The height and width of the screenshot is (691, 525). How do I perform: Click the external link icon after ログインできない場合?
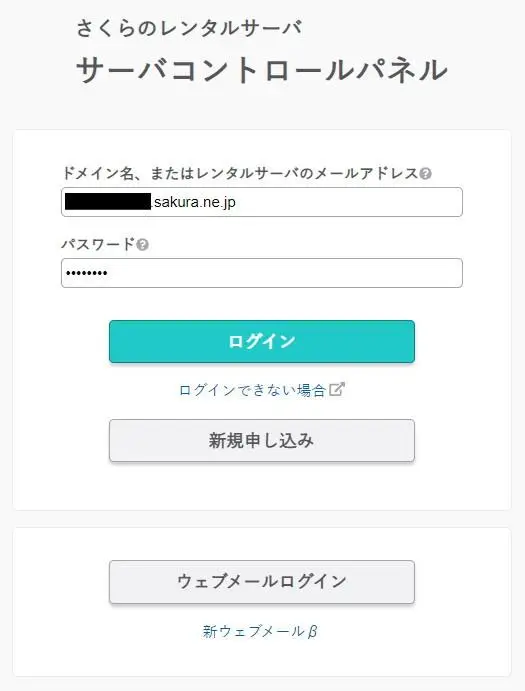pyautogui.click(x=337, y=390)
